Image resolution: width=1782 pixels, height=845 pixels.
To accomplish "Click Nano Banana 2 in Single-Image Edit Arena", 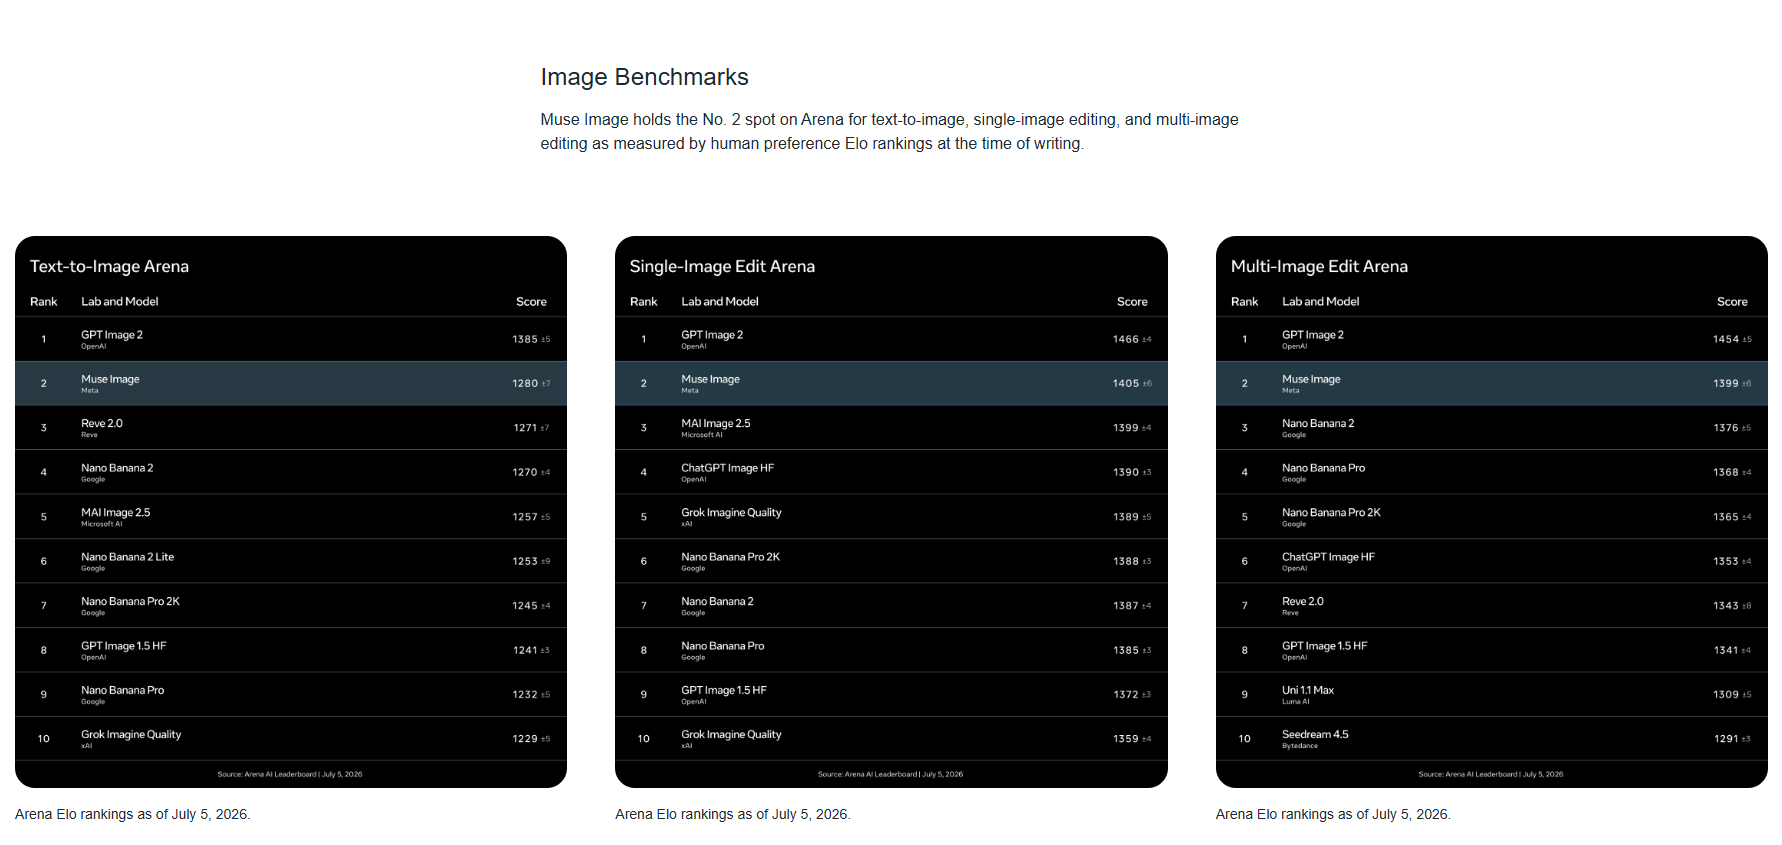I will (x=718, y=601).
